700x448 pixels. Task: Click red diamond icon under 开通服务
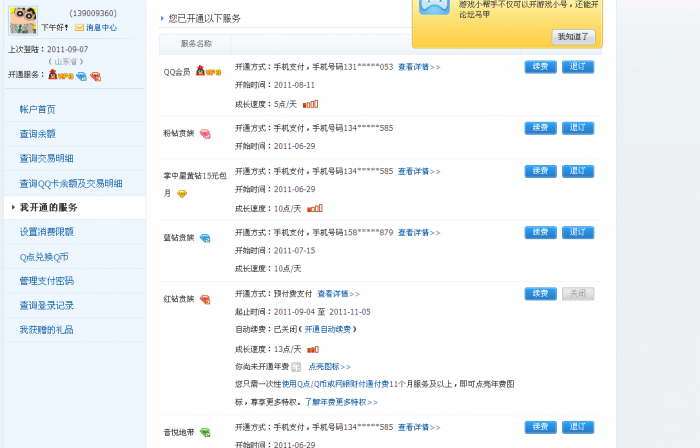pyautogui.click(x=96, y=76)
